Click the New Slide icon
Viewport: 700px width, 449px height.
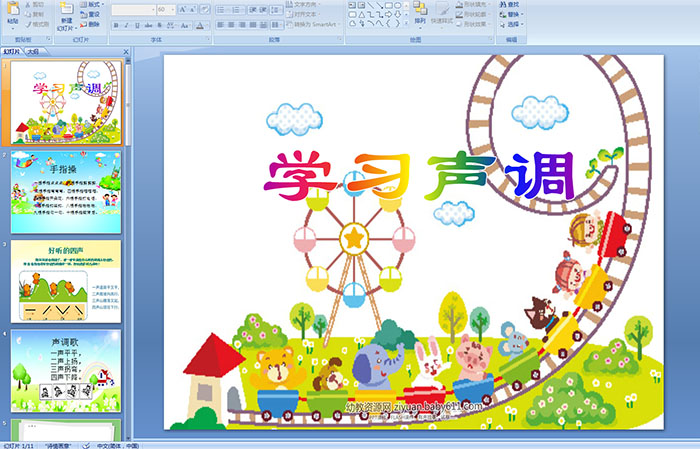(x=67, y=8)
